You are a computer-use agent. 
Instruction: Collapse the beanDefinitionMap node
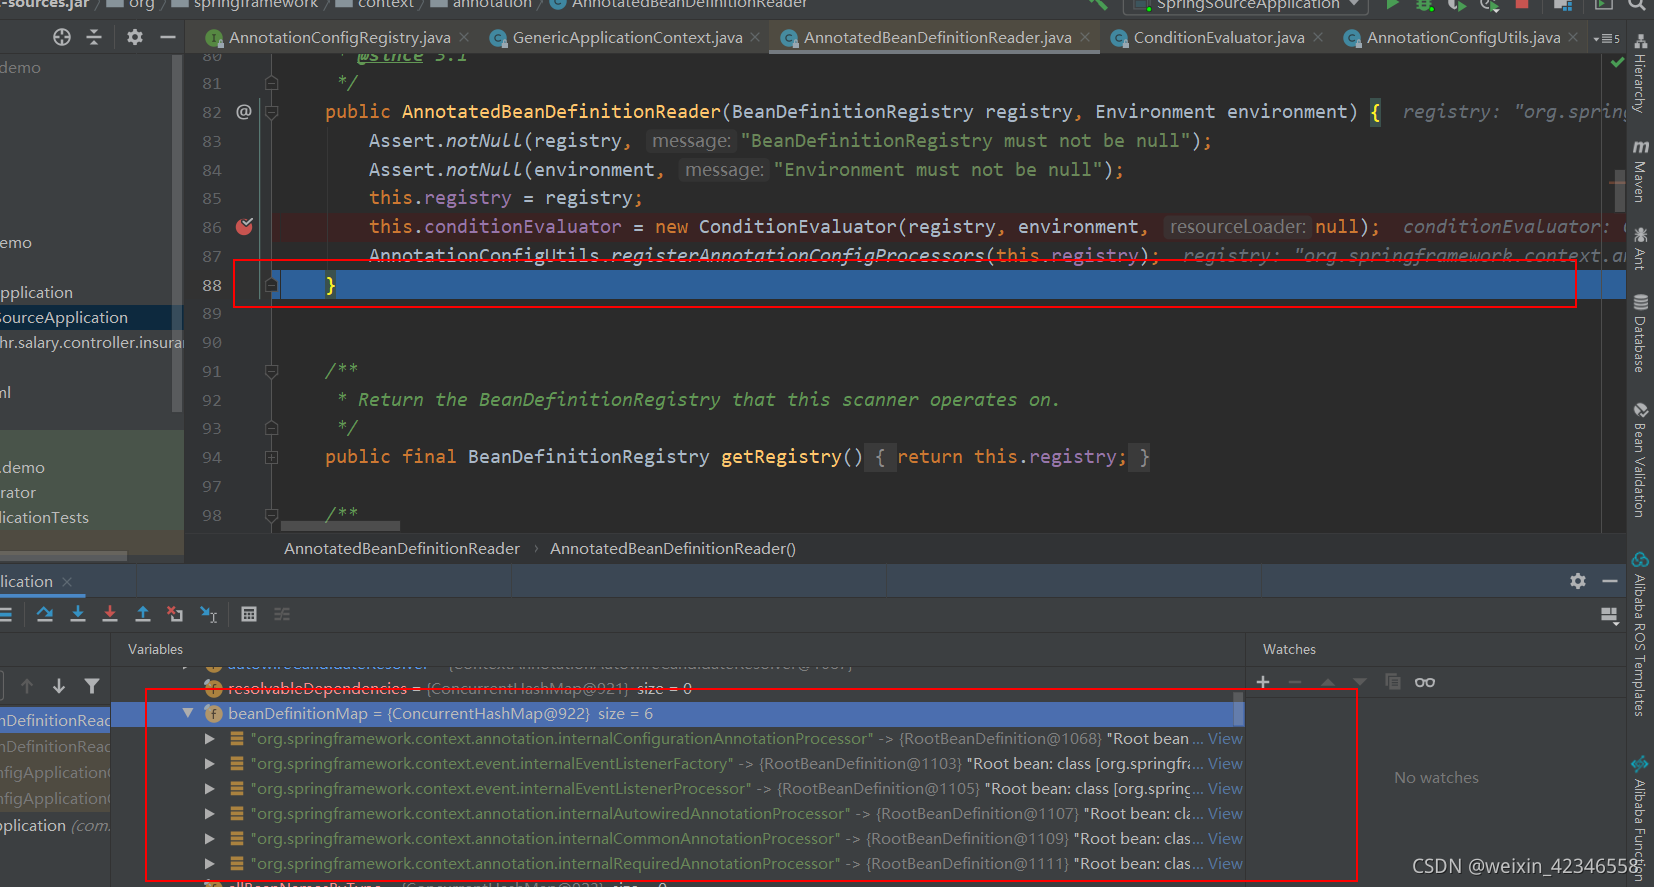click(x=188, y=713)
